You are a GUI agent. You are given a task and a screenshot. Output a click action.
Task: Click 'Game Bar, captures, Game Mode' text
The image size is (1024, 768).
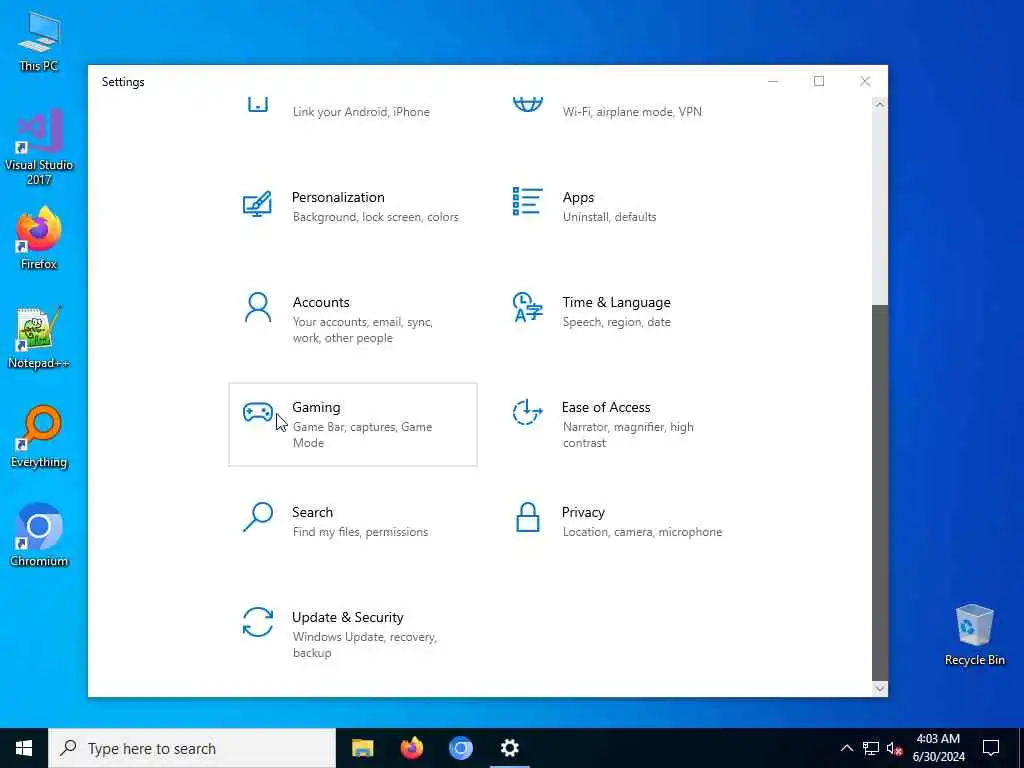point(362,435)
